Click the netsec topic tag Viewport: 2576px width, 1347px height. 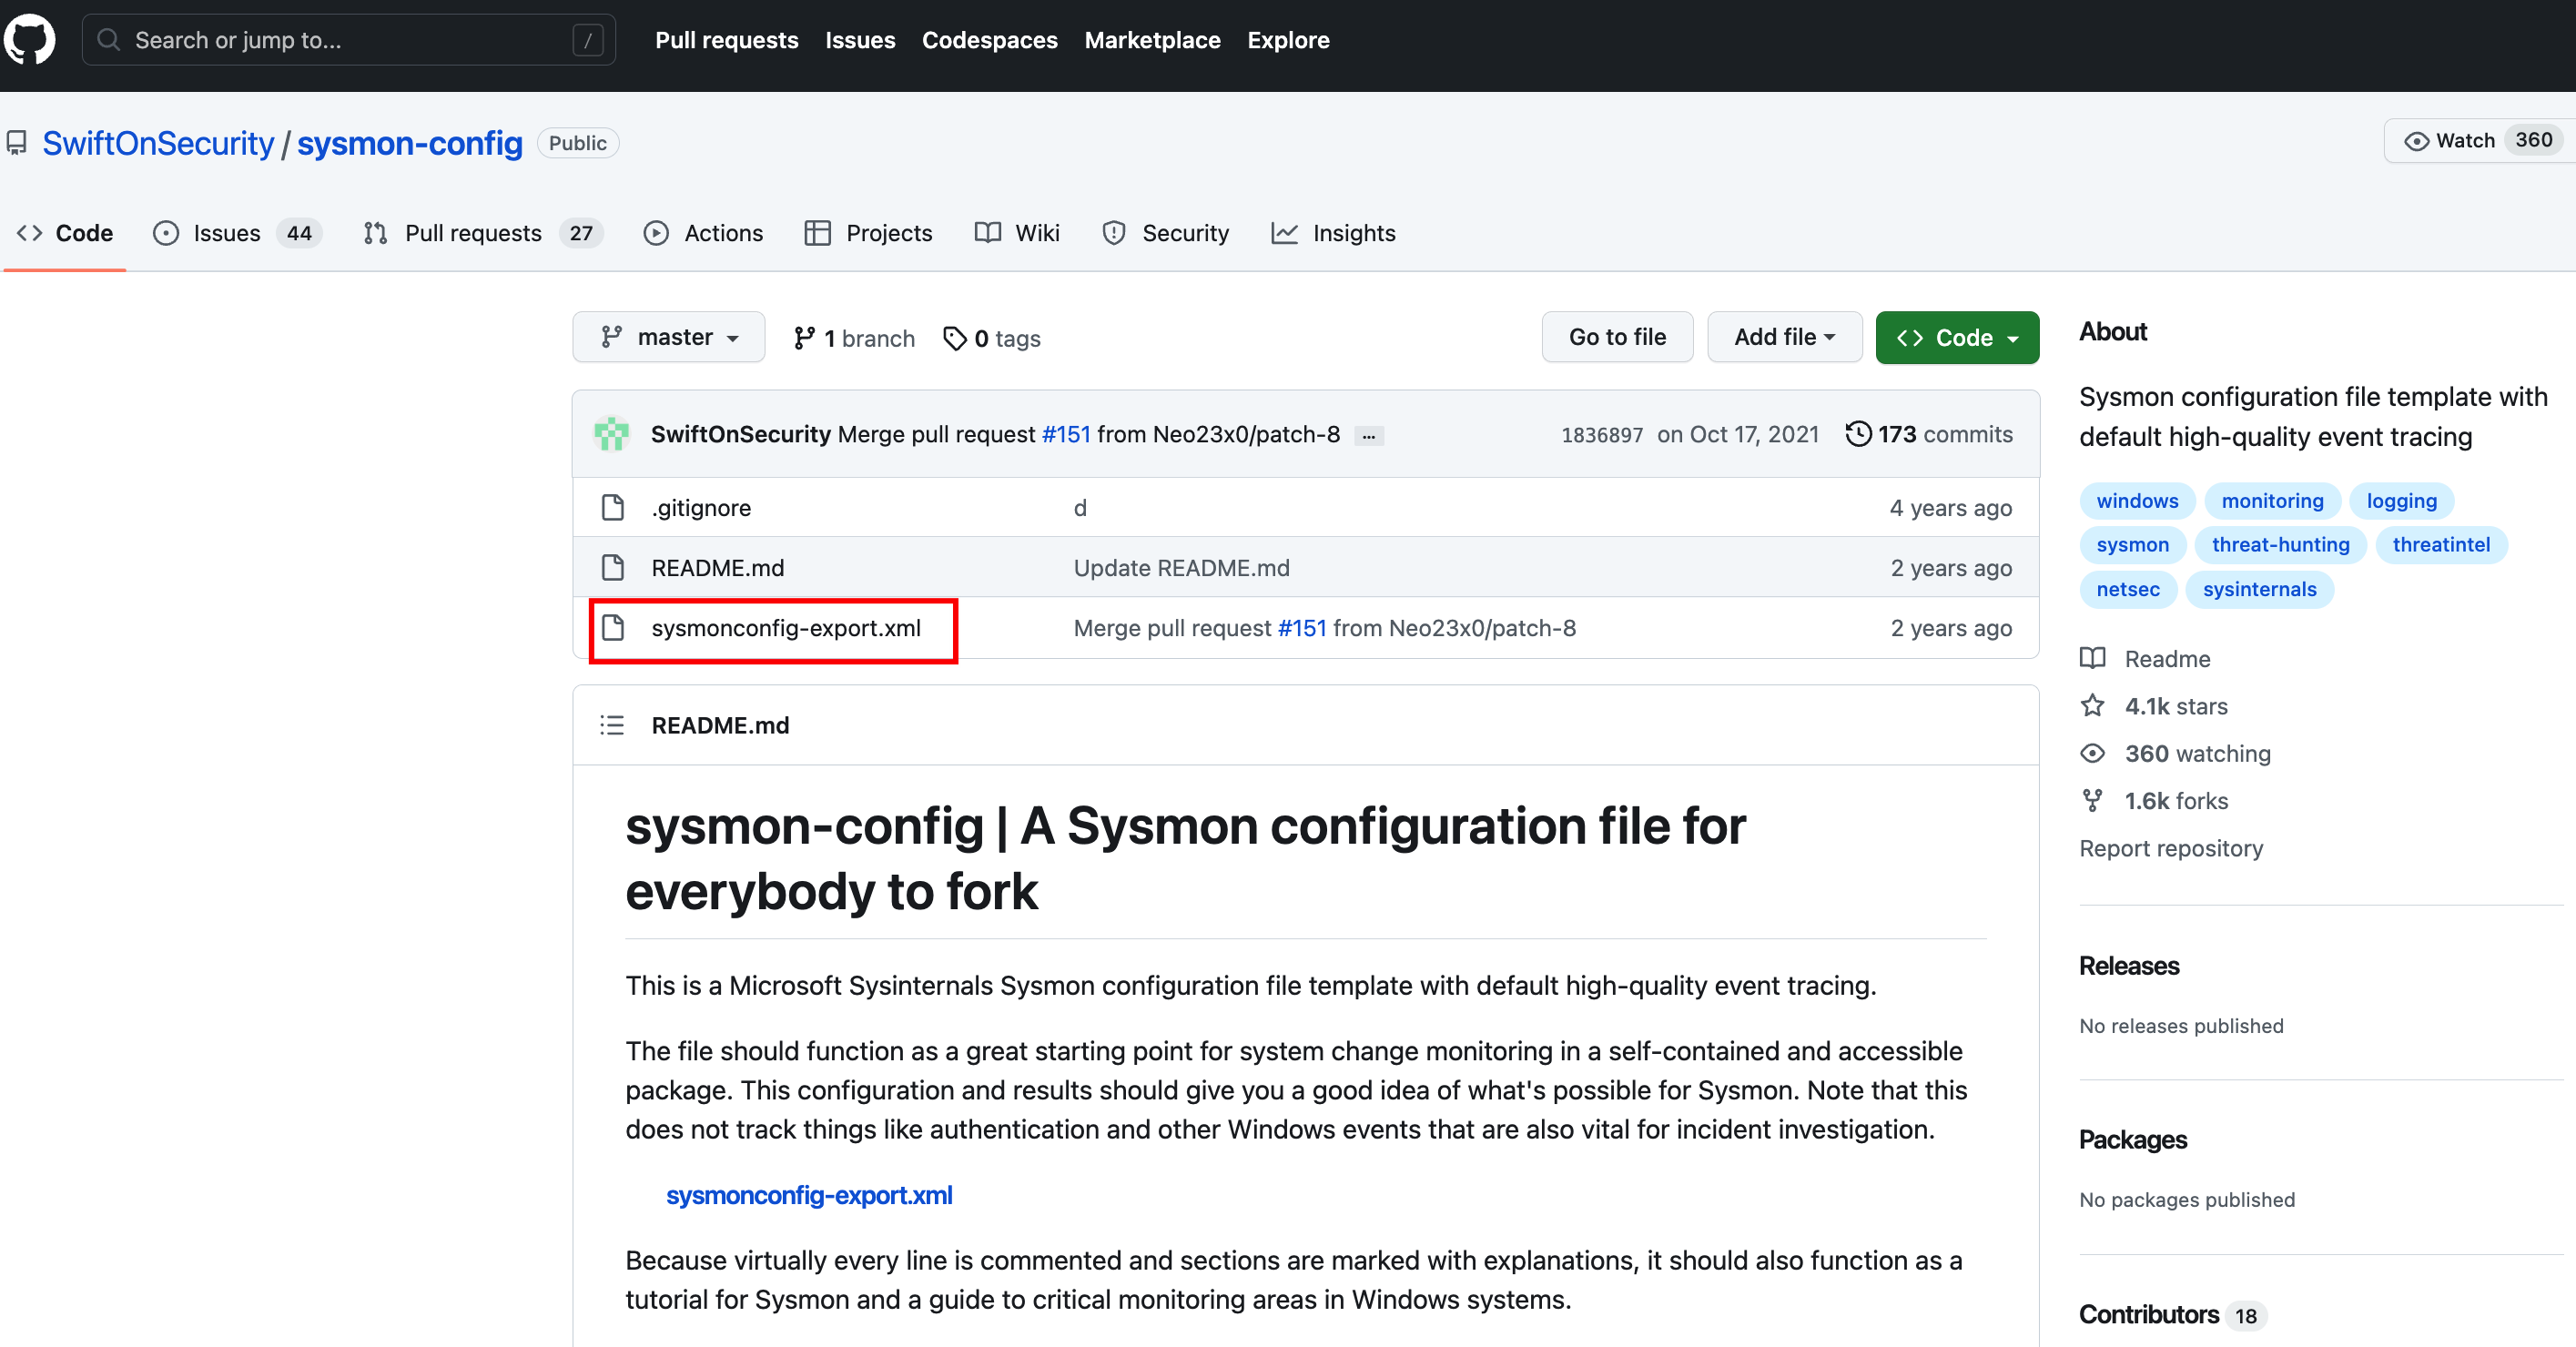coord(2128,589)
